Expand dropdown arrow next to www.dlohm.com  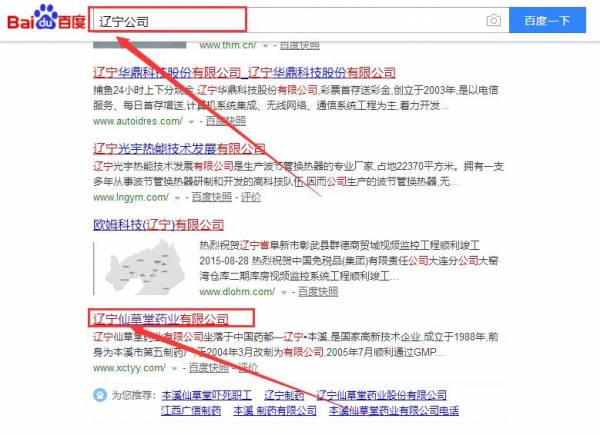pos(284,293)
